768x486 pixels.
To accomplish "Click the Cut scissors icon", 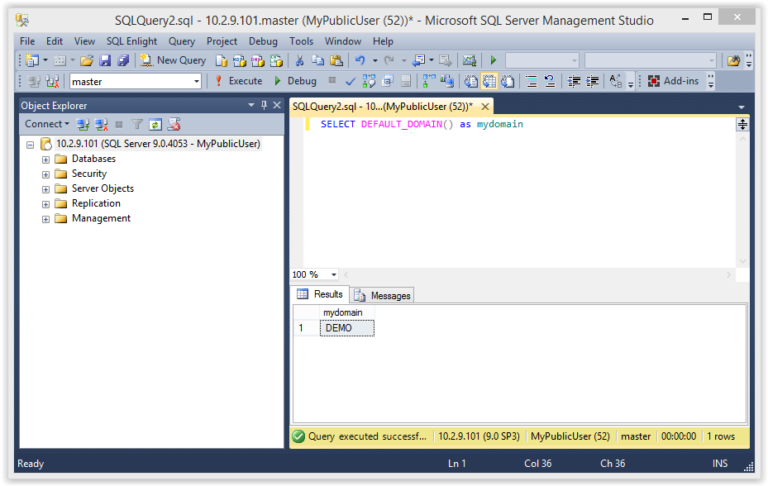I will tap(299, 60).
